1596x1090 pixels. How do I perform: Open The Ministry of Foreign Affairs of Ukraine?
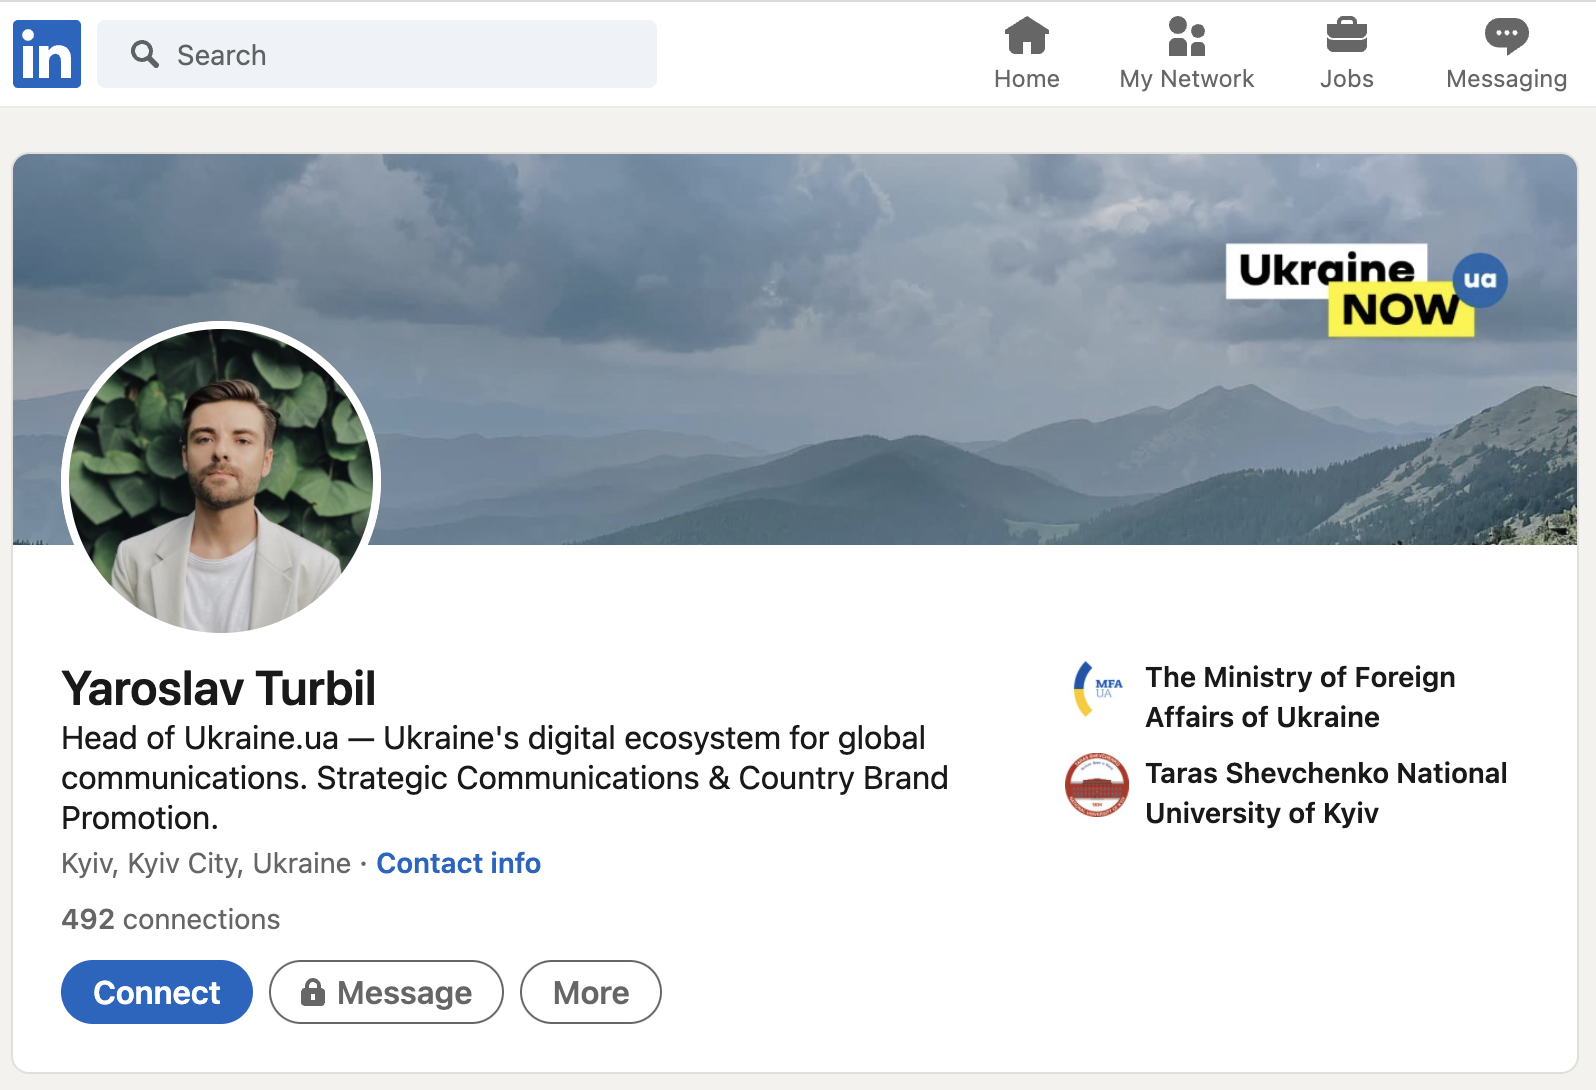click(x=1300, y=697)
